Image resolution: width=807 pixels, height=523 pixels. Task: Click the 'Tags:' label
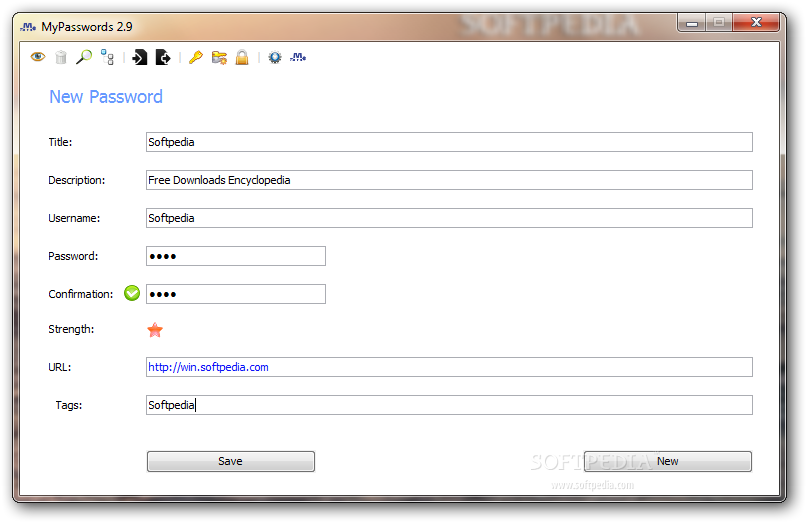click(x=69, y=405)
